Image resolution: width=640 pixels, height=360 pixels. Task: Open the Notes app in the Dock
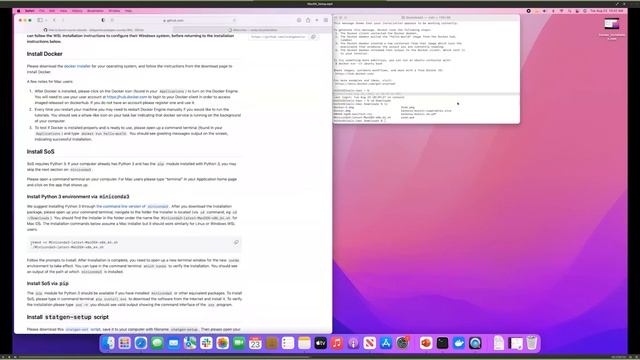click(x=304, y=343)
